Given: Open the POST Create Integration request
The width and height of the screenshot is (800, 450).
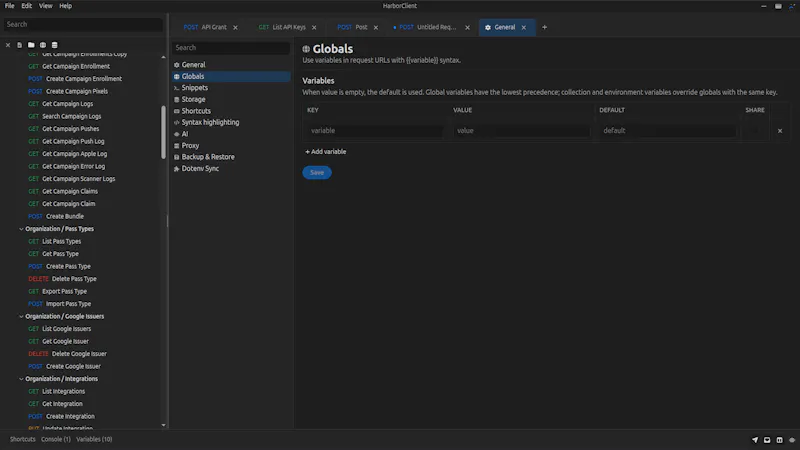Looking at the screenshot, I should coord(61,416).
